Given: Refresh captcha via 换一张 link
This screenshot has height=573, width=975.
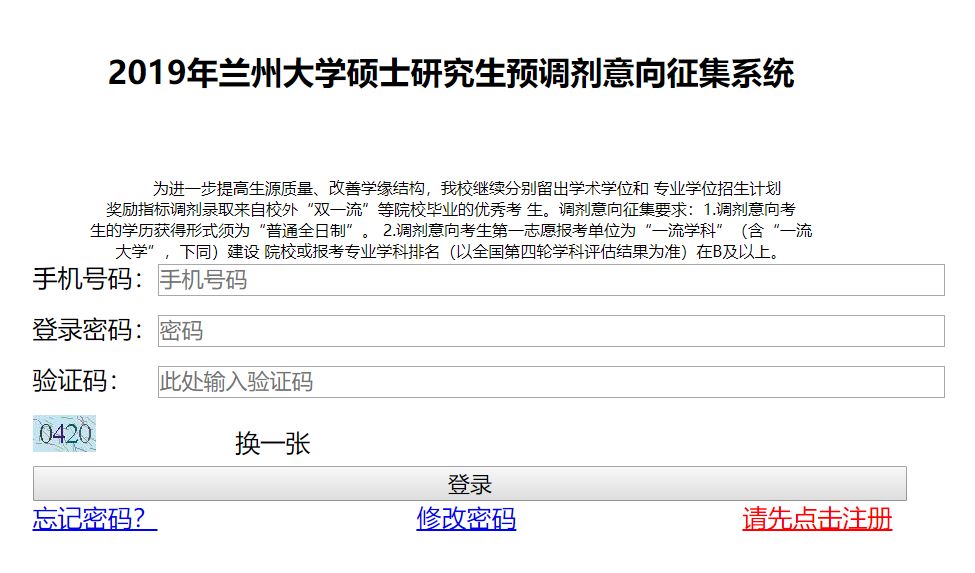Looking at the screenshot, I should point(272,444).
